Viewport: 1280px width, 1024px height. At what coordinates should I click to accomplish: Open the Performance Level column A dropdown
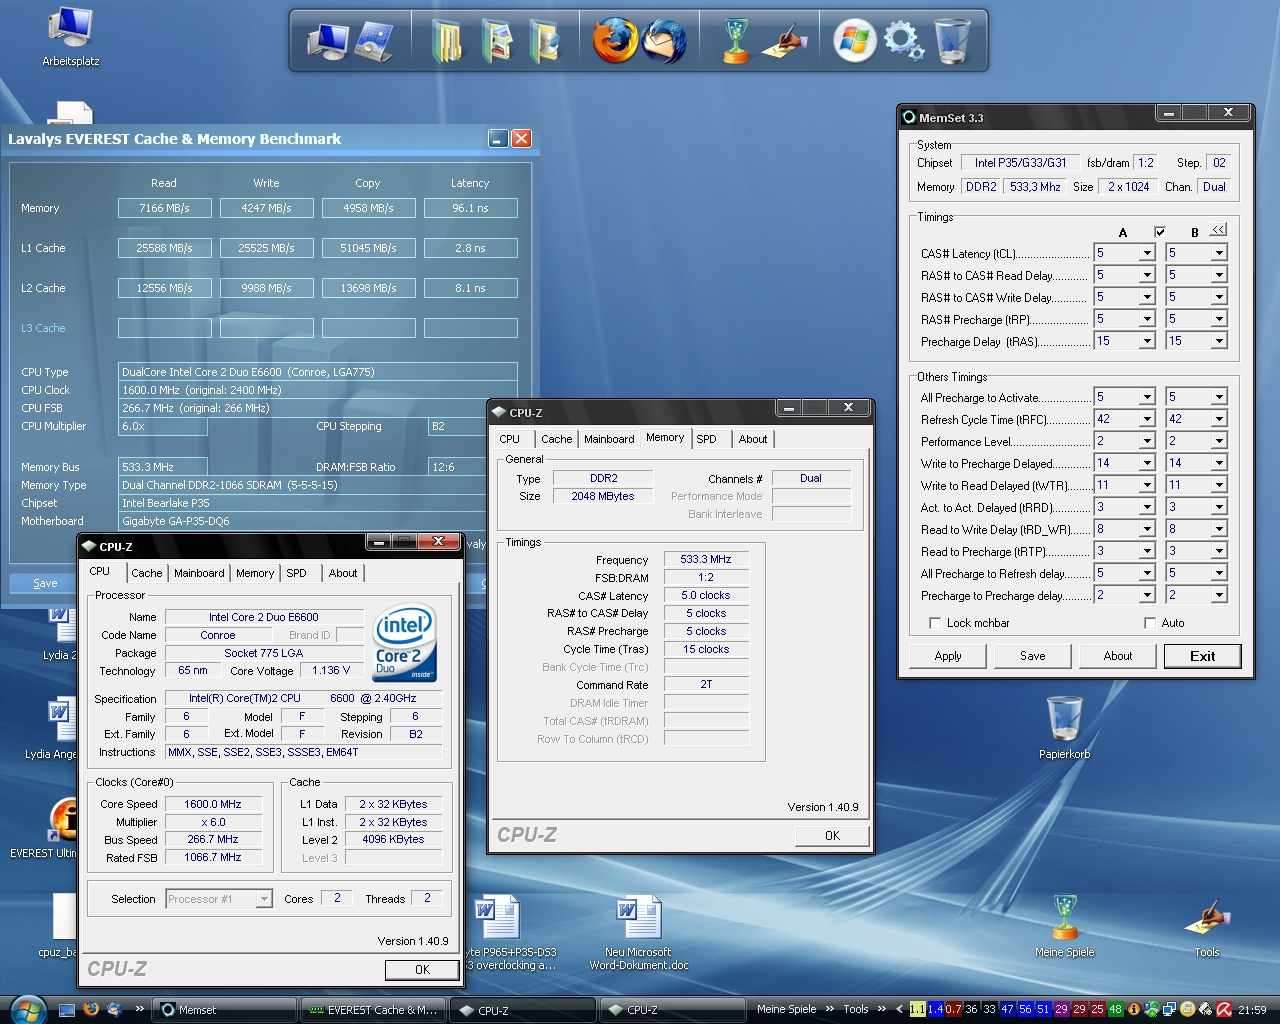[1147, 441]
